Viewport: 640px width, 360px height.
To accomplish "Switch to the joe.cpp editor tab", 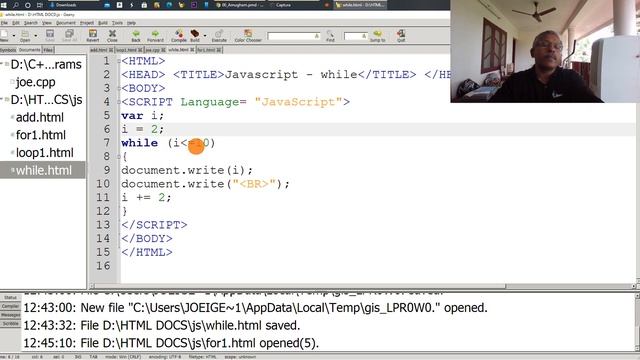I will (155, 50).
